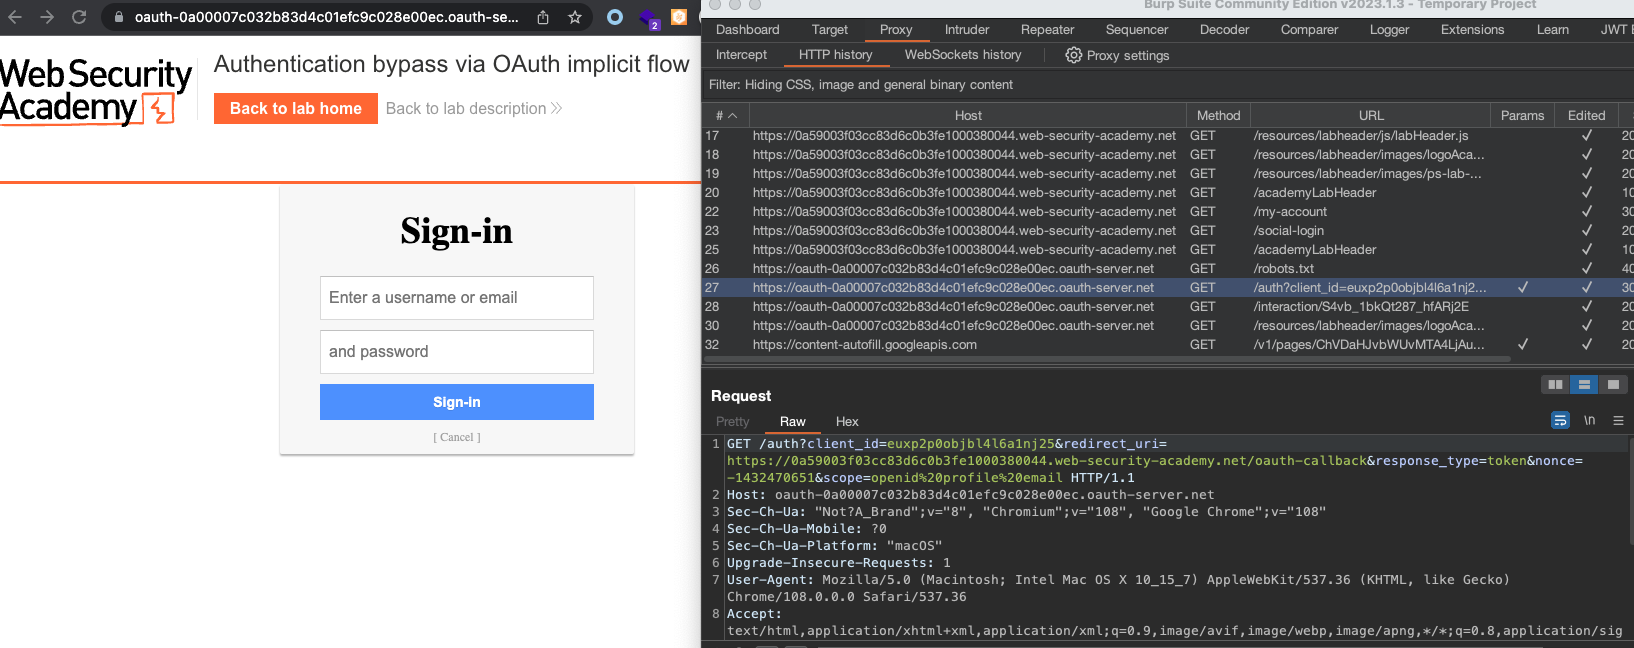Sort history by the # column
Viewport: 1634px width, 648px height.
[x=726, y=116]
